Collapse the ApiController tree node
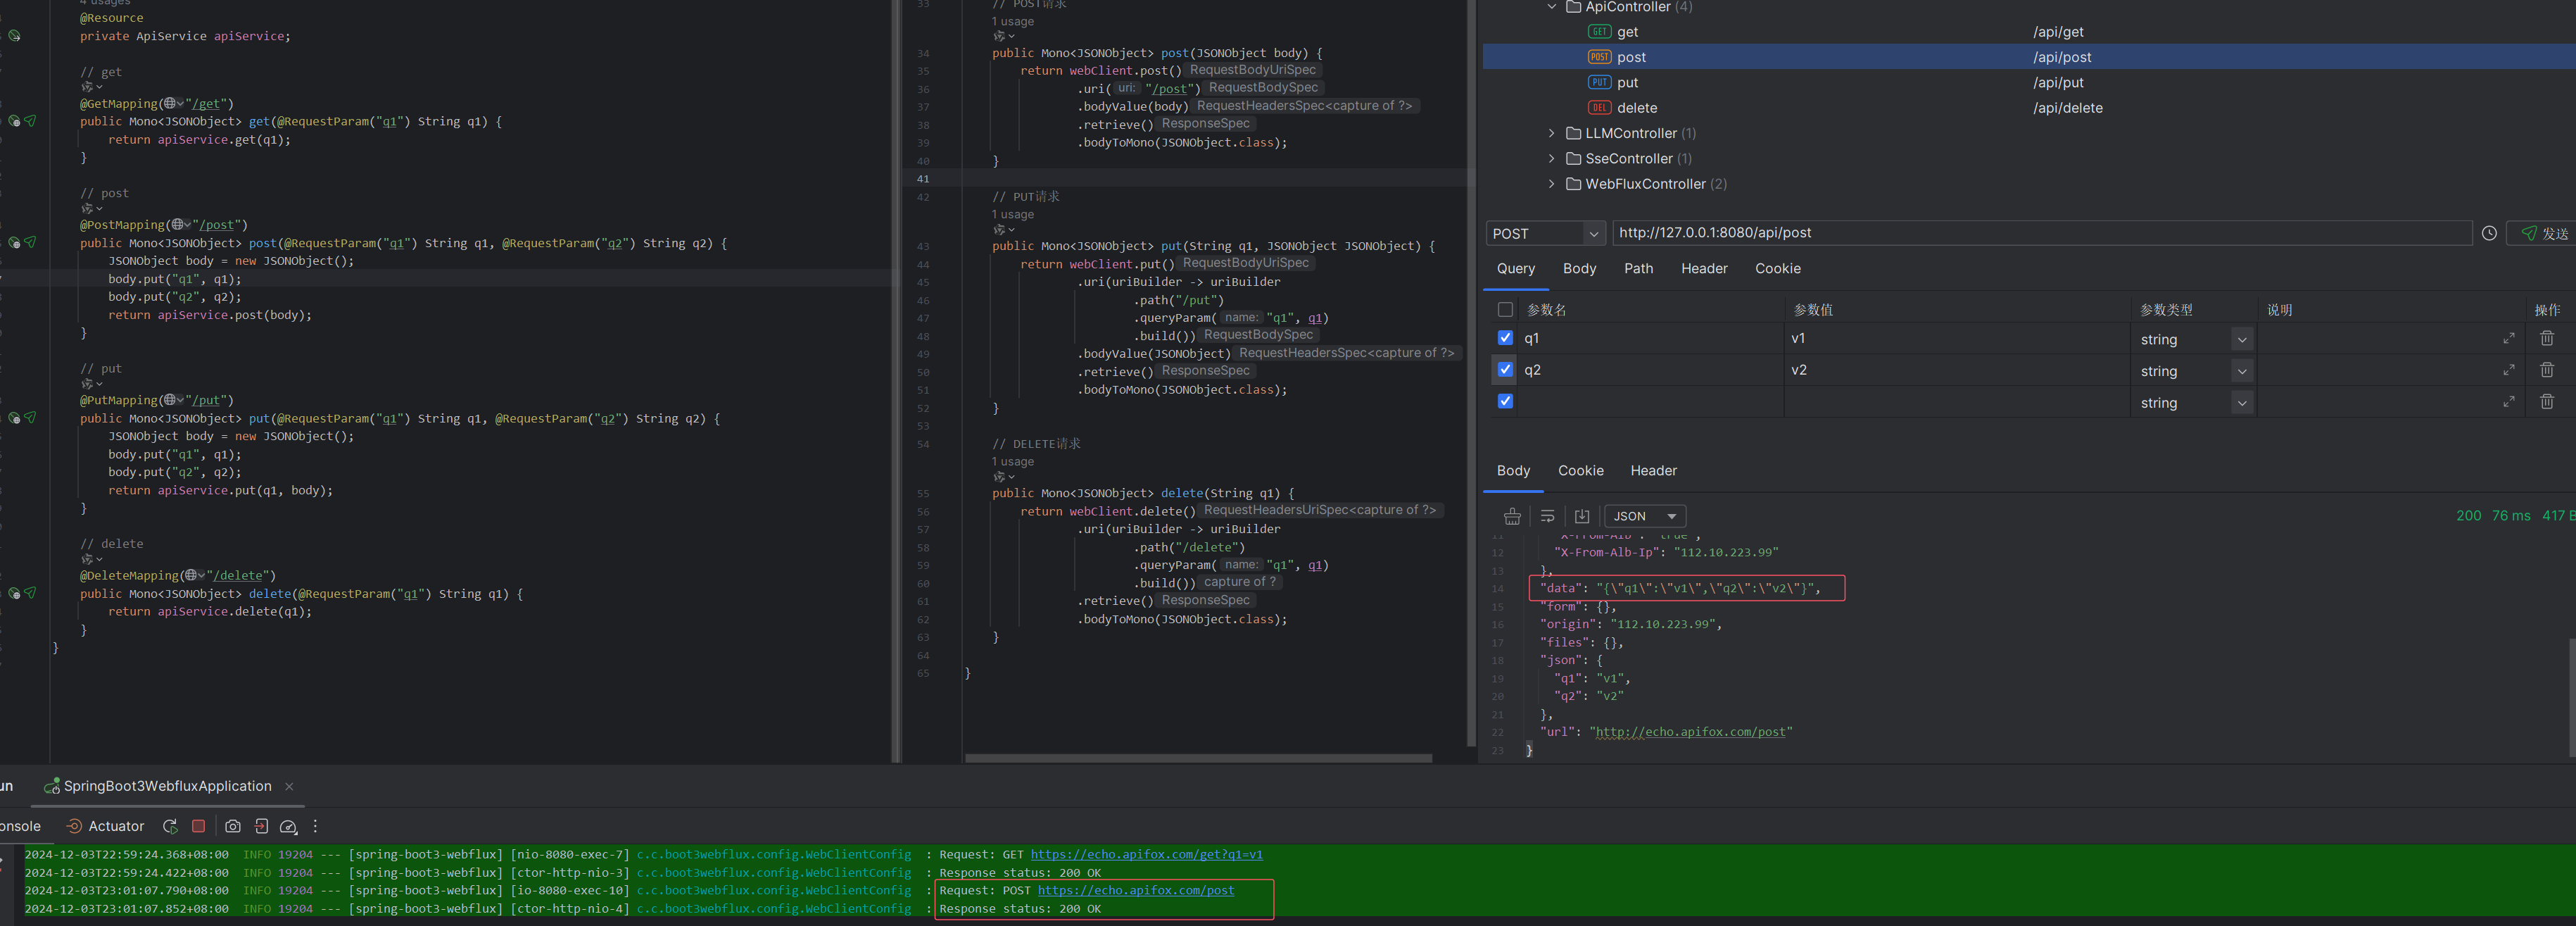Image resolution: width=2576 pixels, height=926 pixels. [1552, 7]
